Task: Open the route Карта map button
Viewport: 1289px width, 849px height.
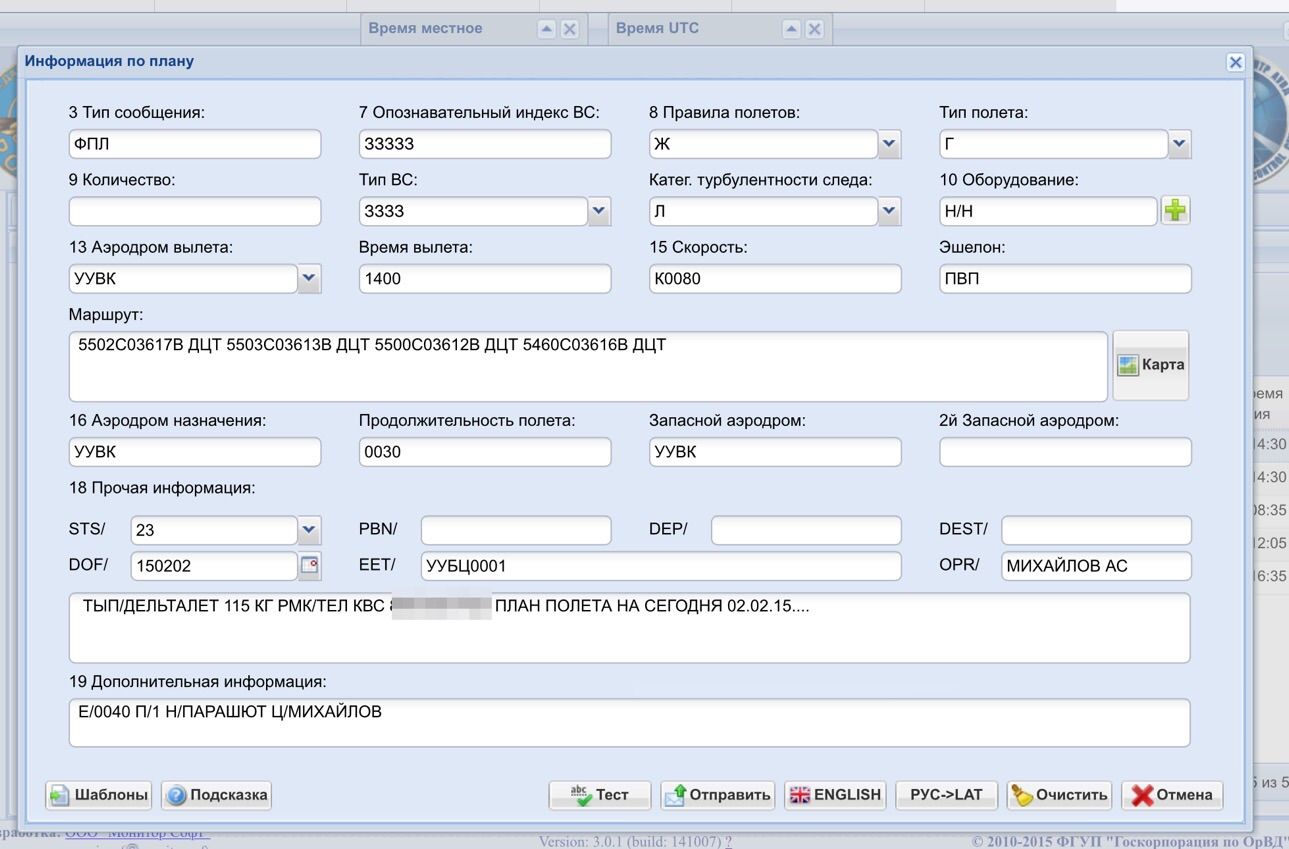Action: tap(1151, 365)
